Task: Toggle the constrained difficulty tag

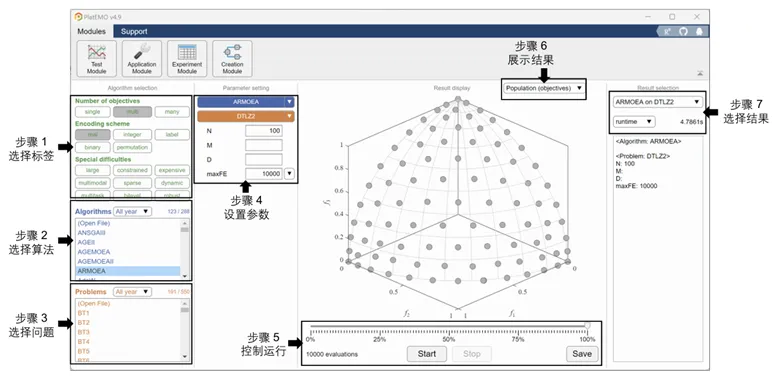Action: 132,170
